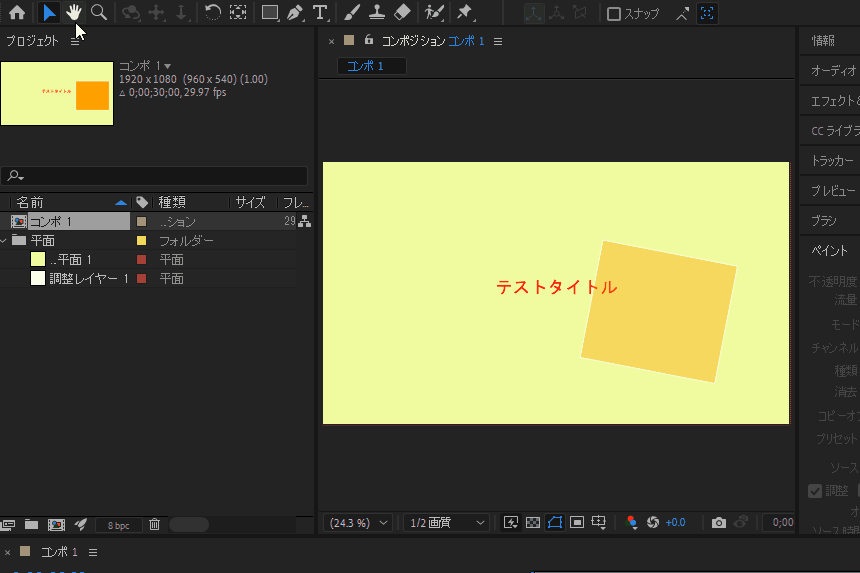The width and height of the screenshot is (860, 573).
Task: Select the Dolly camera tool
Action: [182, 13]
